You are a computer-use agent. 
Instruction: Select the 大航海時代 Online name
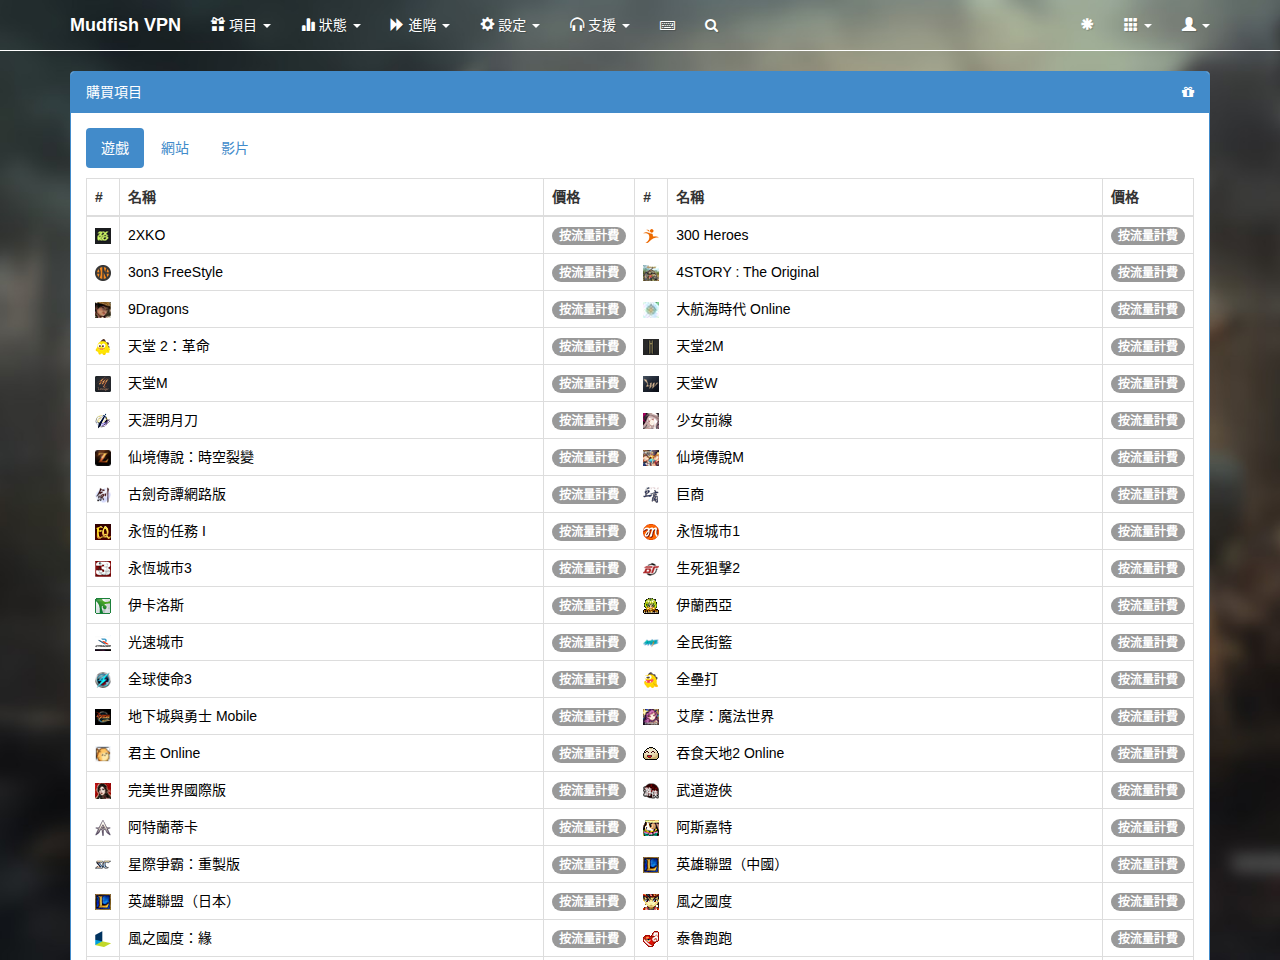733,309
